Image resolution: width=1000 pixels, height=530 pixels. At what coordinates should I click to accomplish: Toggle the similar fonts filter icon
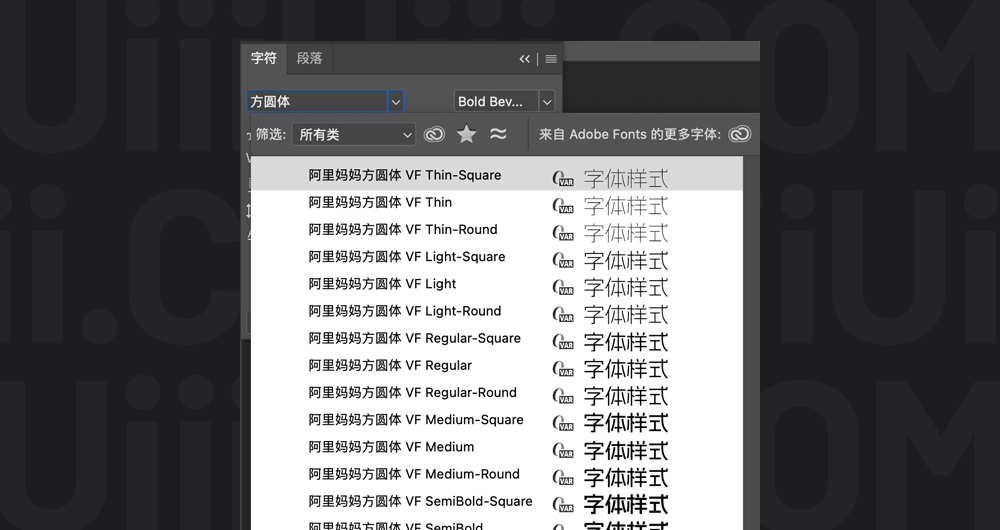498,134
